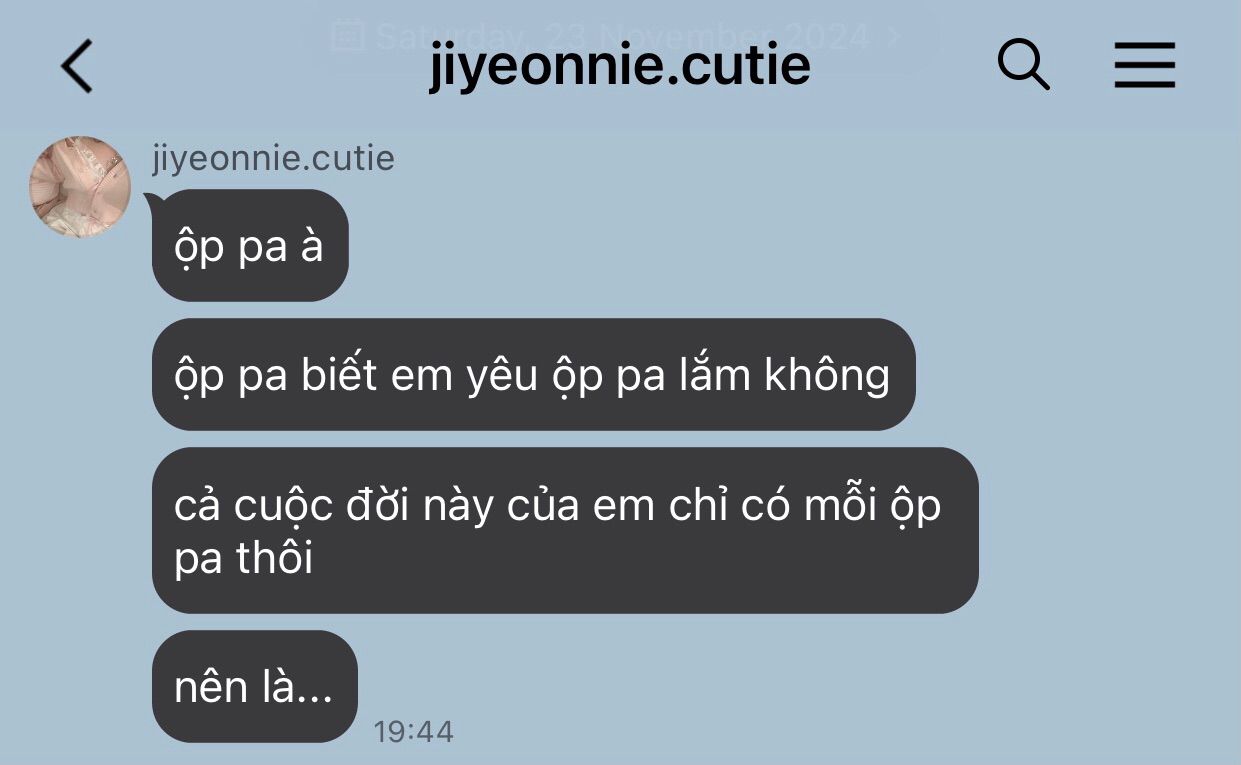View jiyeonnie.cutie's pink profile avatar
1241x765 pixels.
81,187
